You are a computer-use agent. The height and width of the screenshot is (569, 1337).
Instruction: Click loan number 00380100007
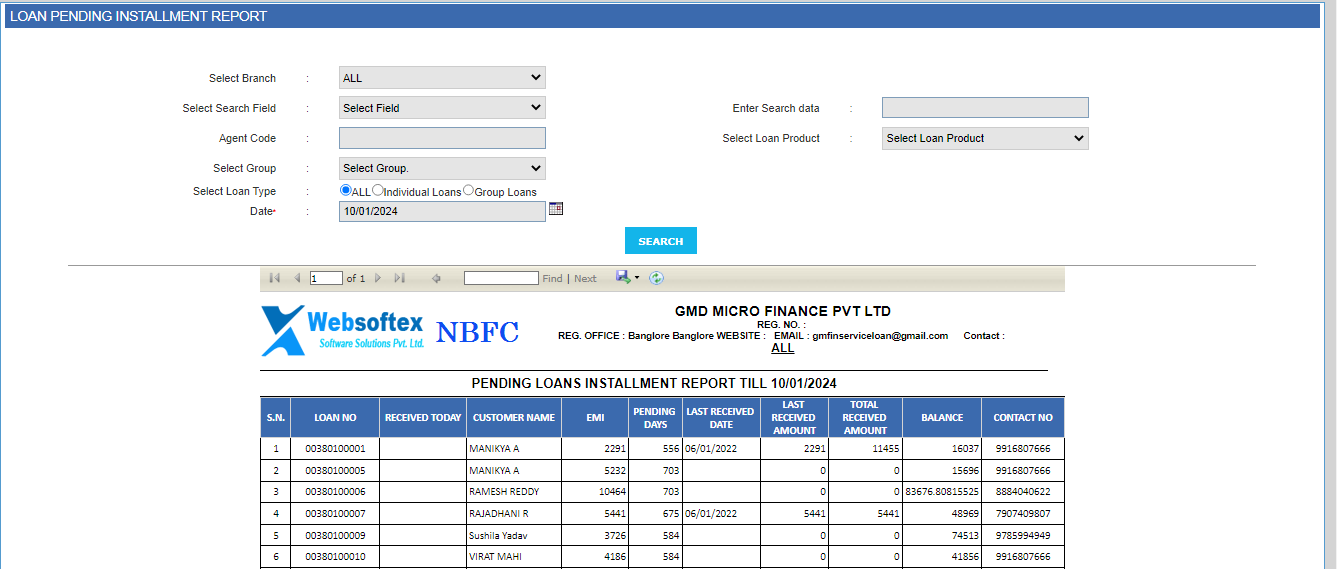point(335,514)
